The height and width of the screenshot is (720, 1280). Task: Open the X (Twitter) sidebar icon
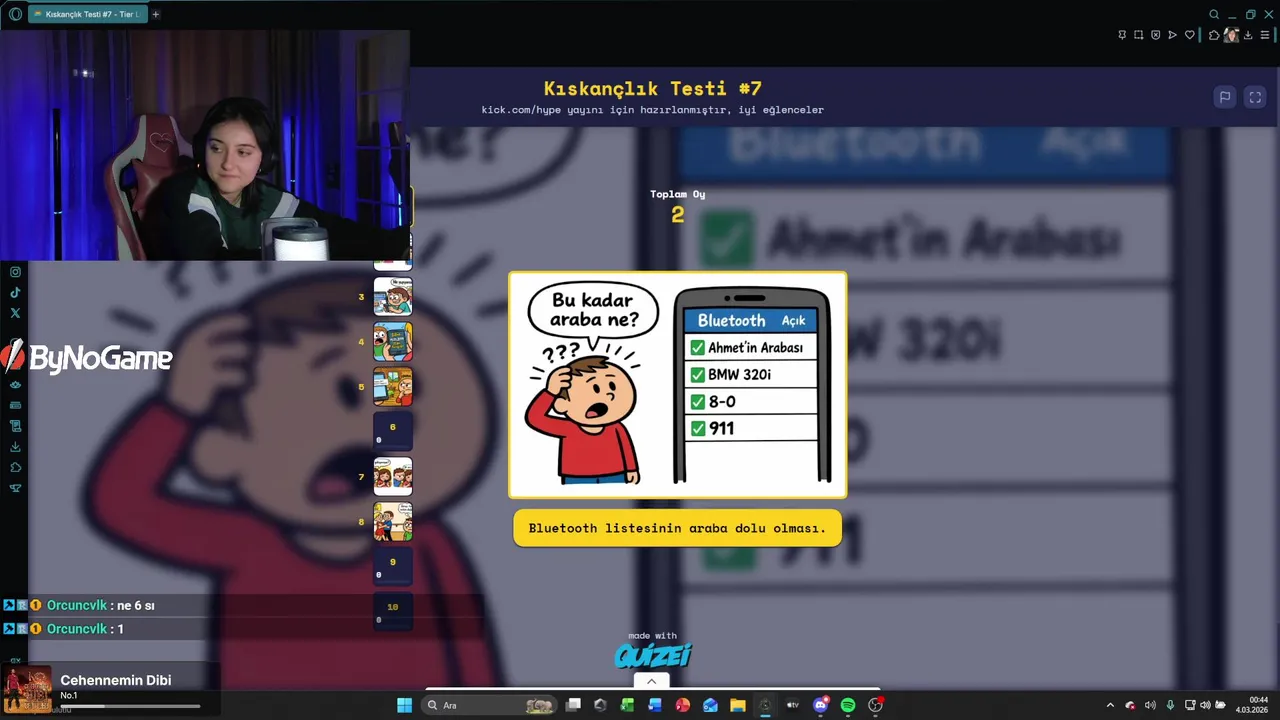point(15,313)
